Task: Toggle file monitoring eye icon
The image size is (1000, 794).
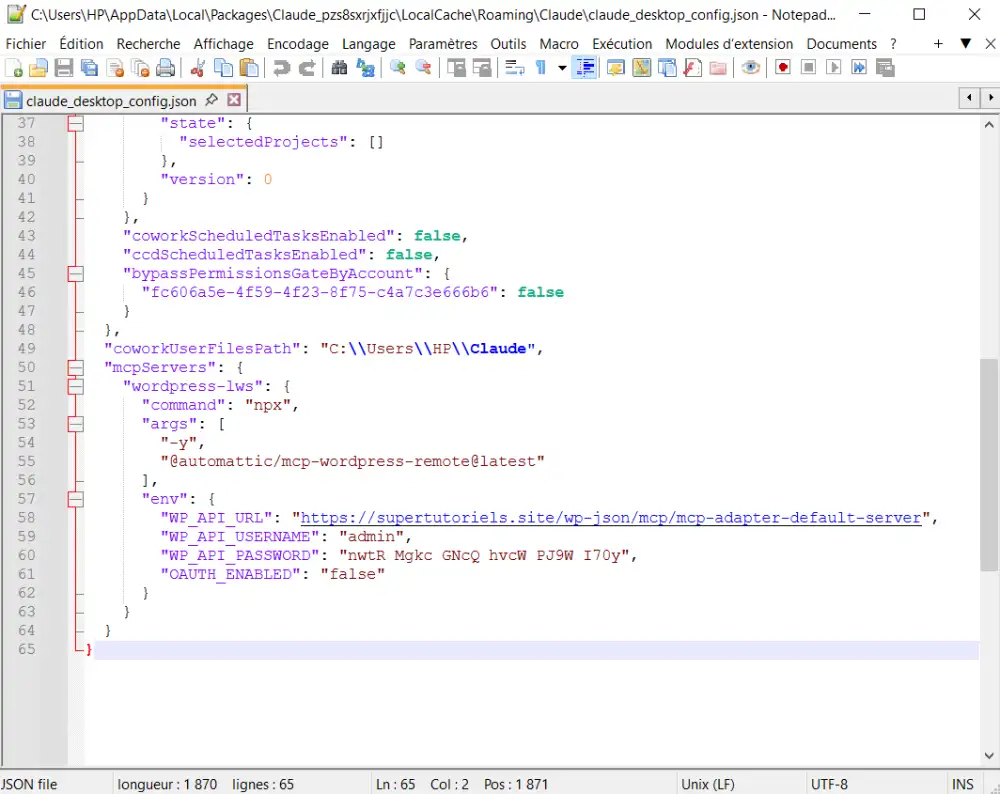Action: pos(751,68)
